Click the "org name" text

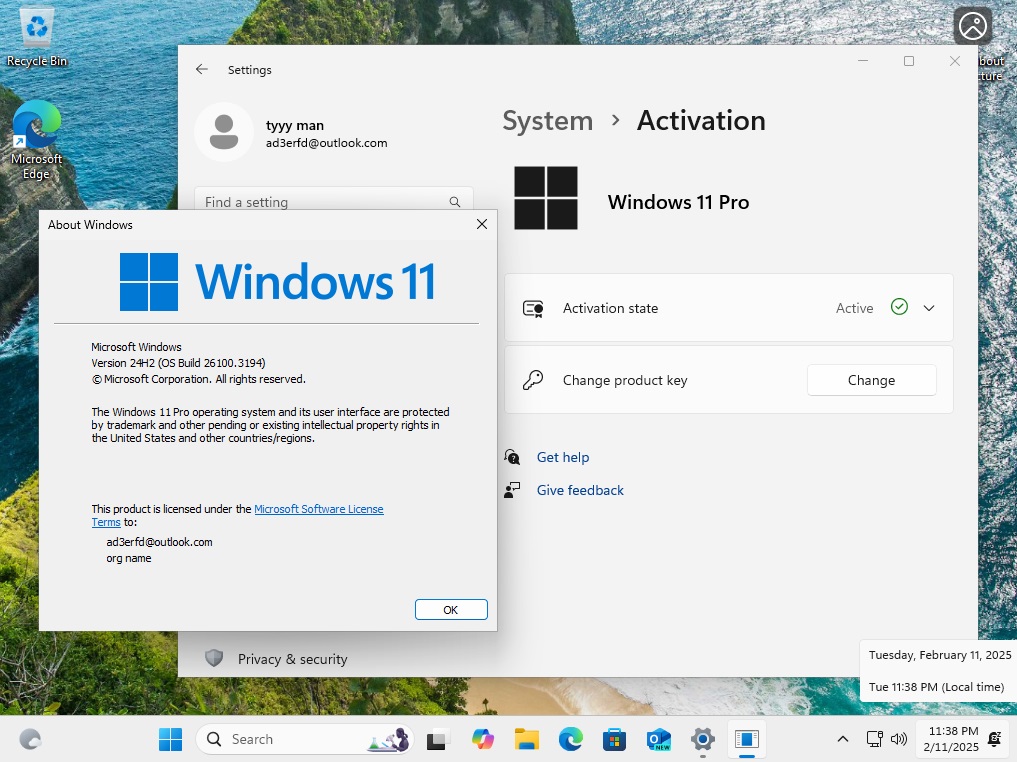tap(128, 558)
